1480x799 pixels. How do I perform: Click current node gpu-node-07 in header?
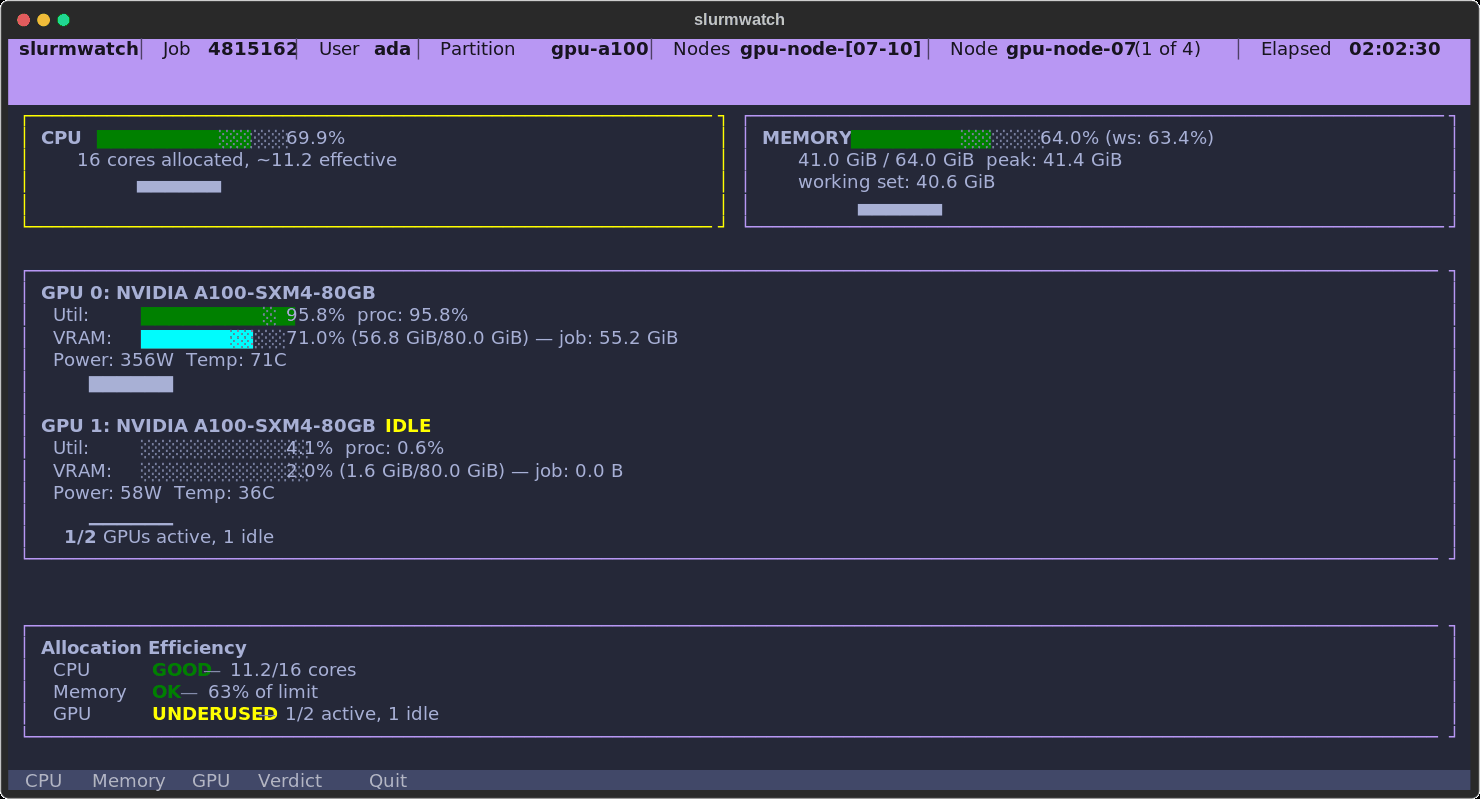pos(1070,49)
